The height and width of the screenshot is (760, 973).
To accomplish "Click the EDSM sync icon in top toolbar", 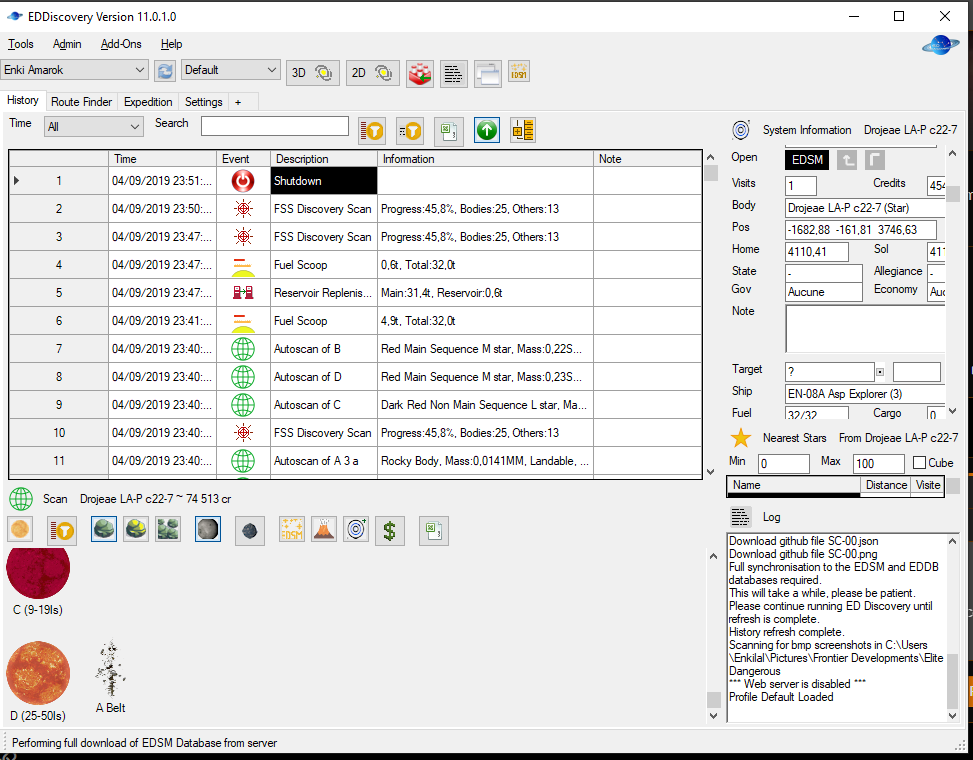I will point(519,71).
